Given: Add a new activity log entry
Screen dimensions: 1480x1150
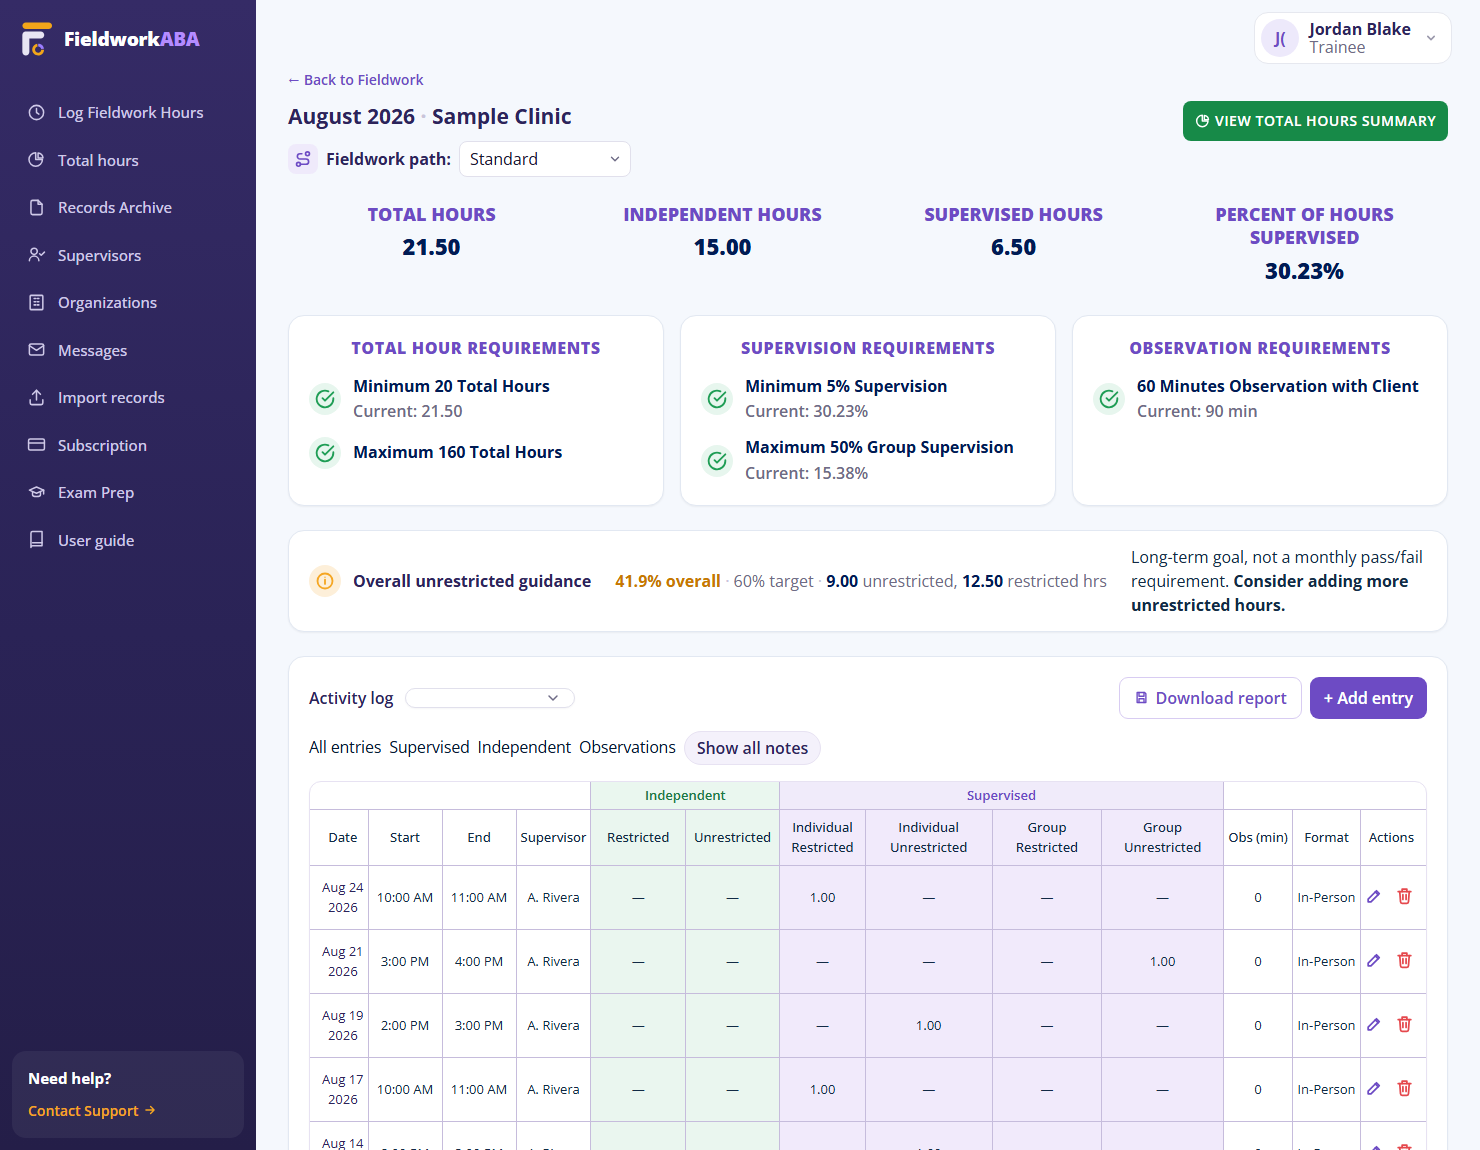Looking at the screenshot, I should (x=1368, y=698).
